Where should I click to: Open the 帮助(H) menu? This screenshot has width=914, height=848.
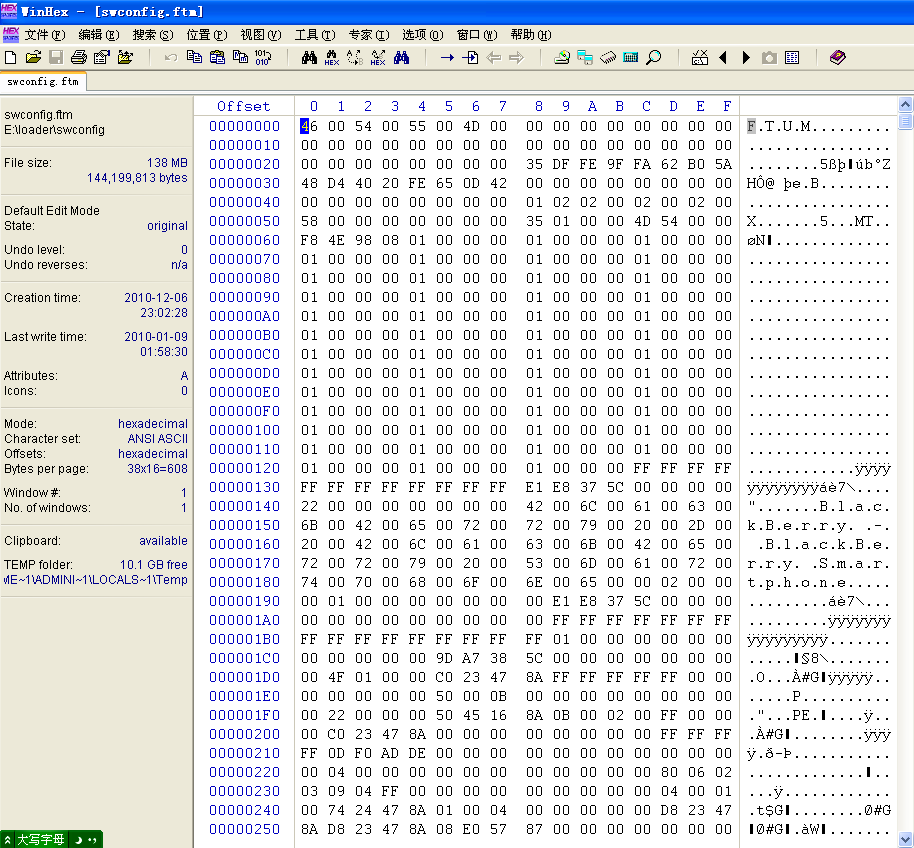tap(531, 35)
